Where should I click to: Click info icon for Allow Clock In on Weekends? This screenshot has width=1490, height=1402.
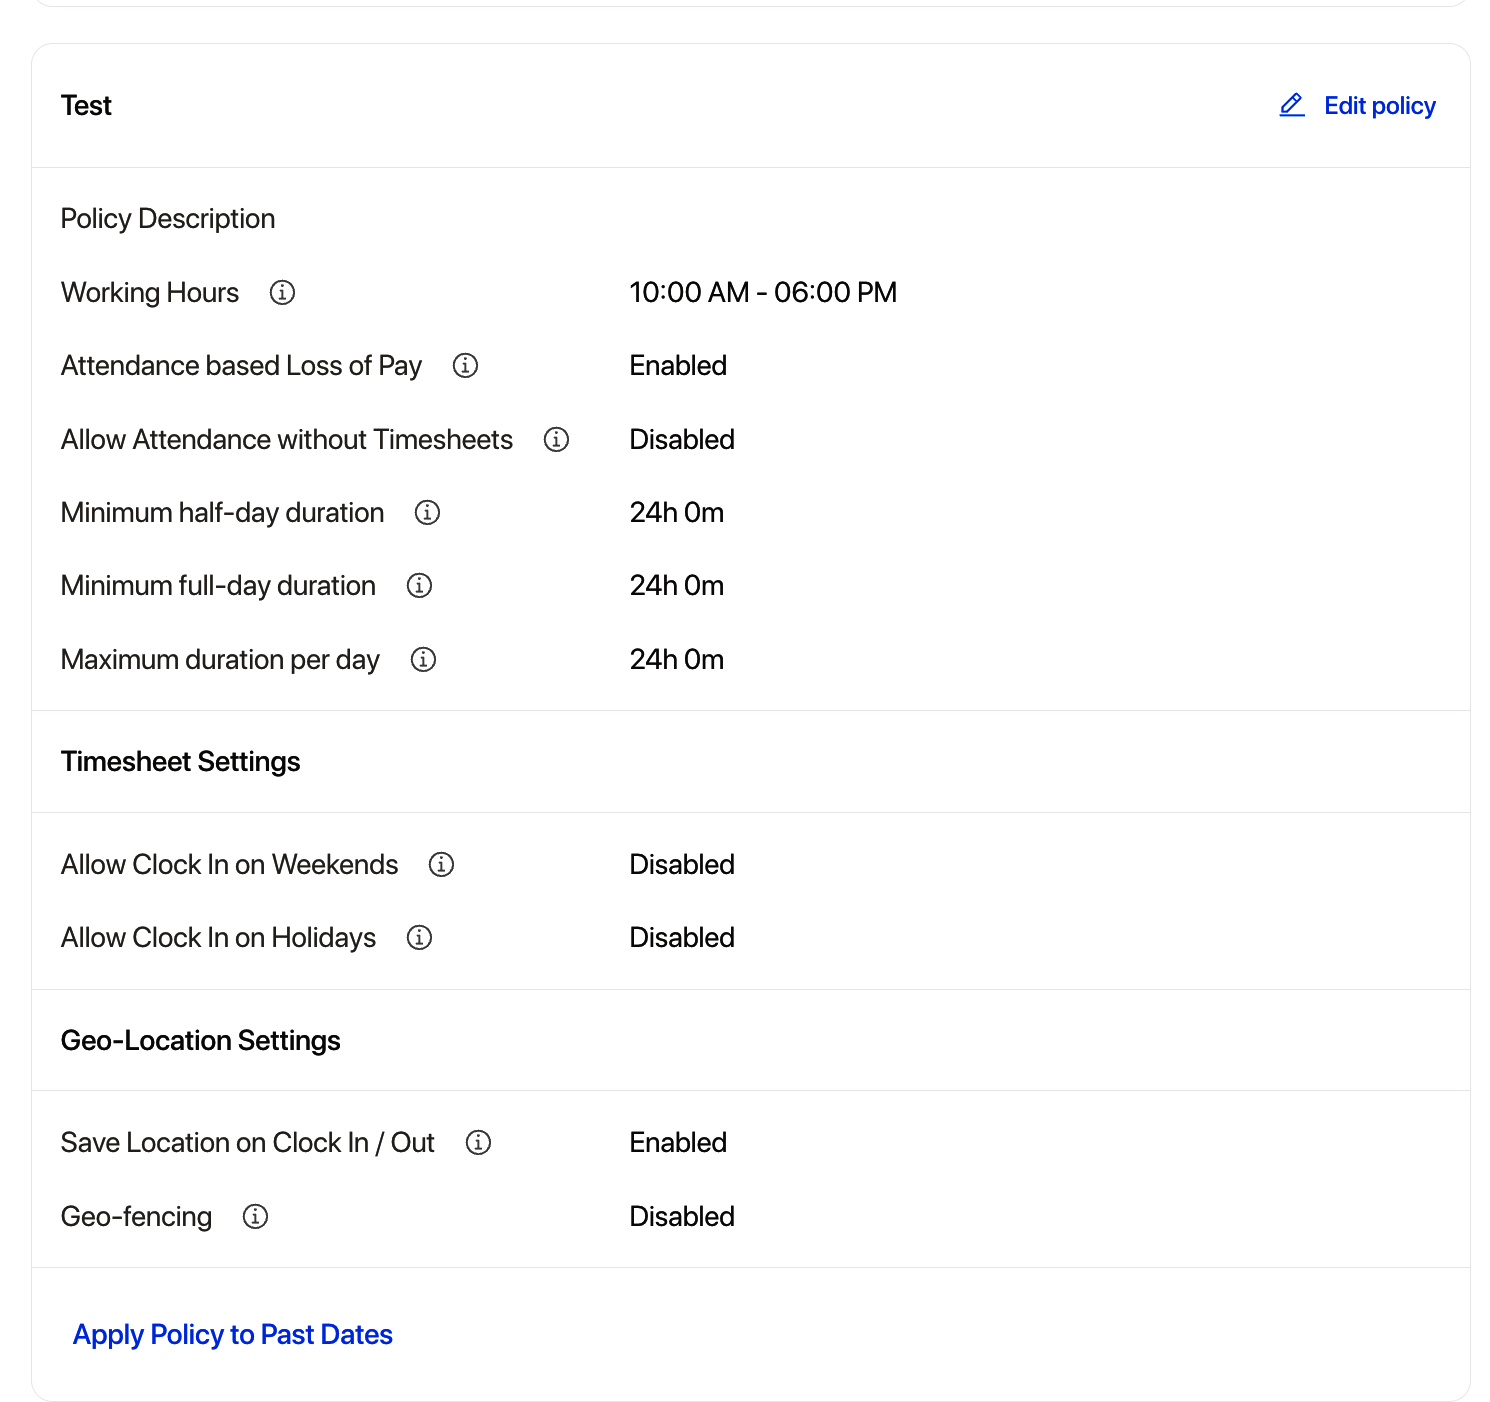pos(441,864)
